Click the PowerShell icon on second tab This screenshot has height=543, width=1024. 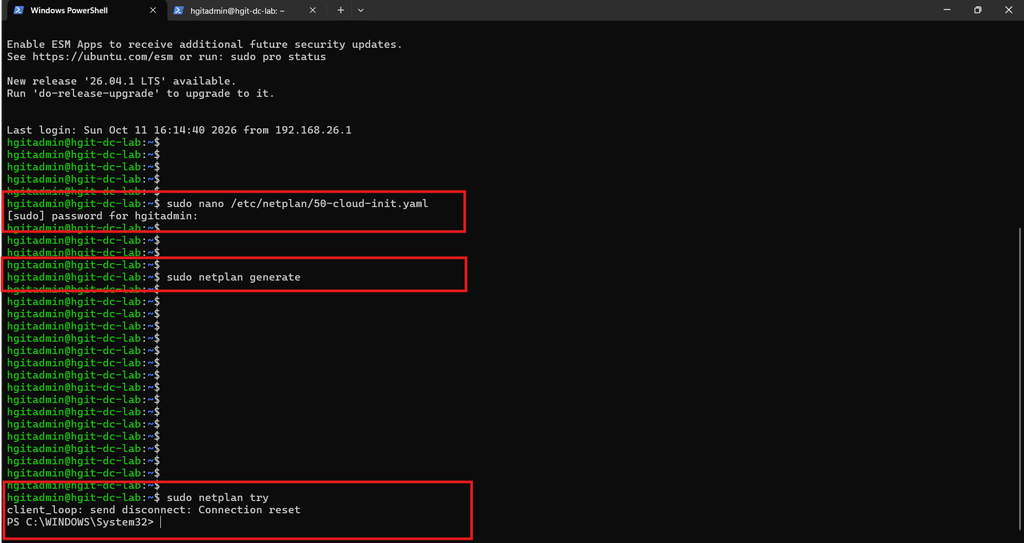coord(178,10)
